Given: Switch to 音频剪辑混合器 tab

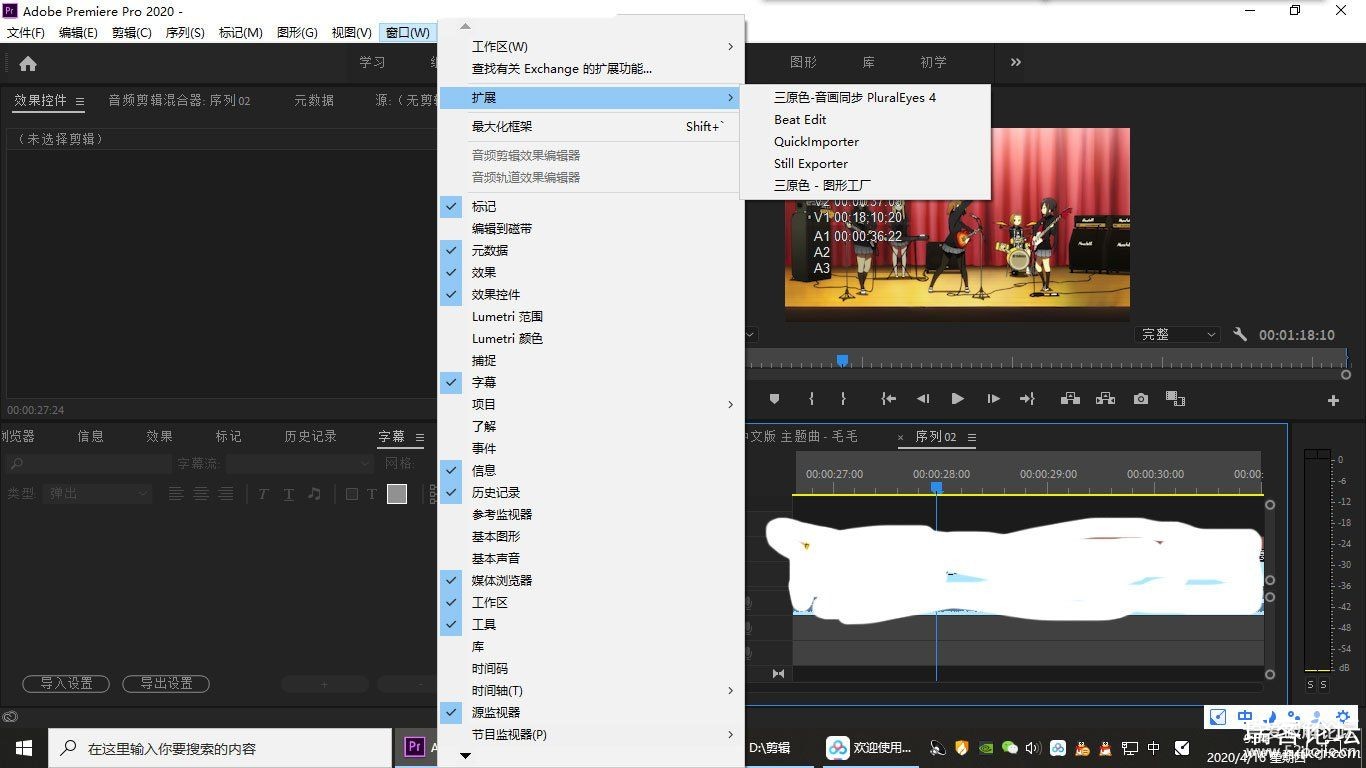Looking at the screenshot, I should [179, 100].
